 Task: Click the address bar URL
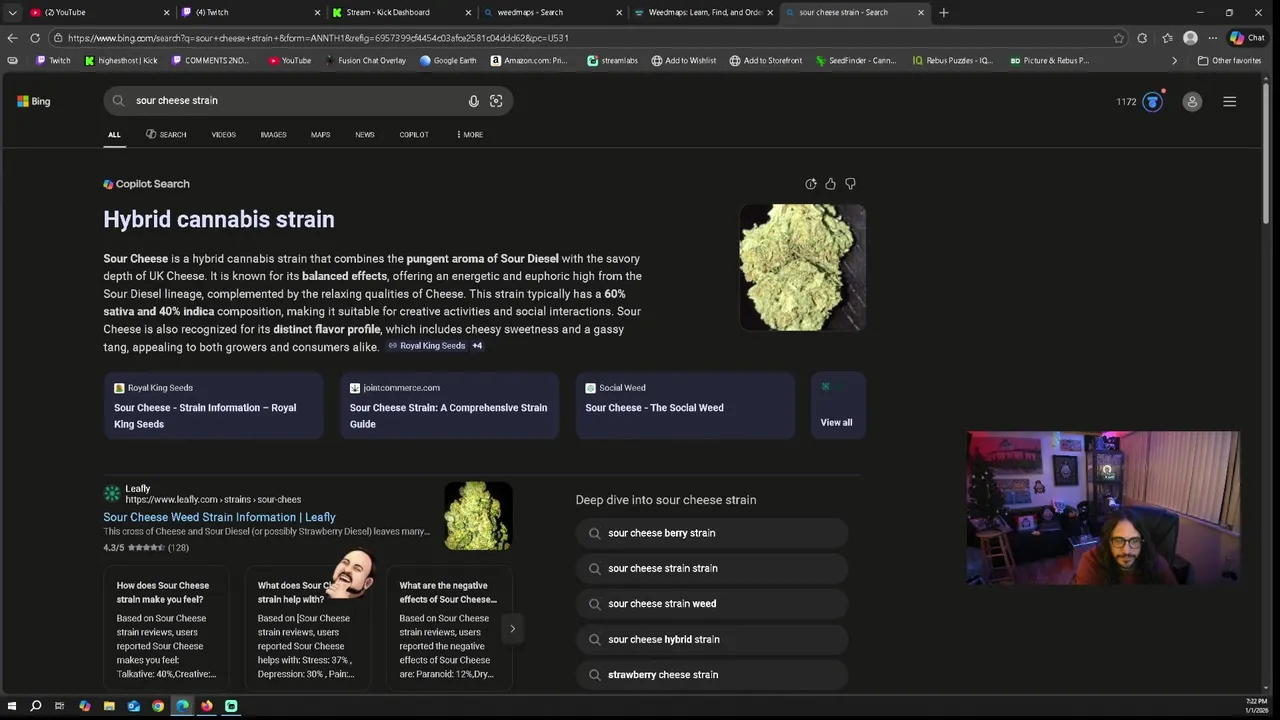[318, 38]
